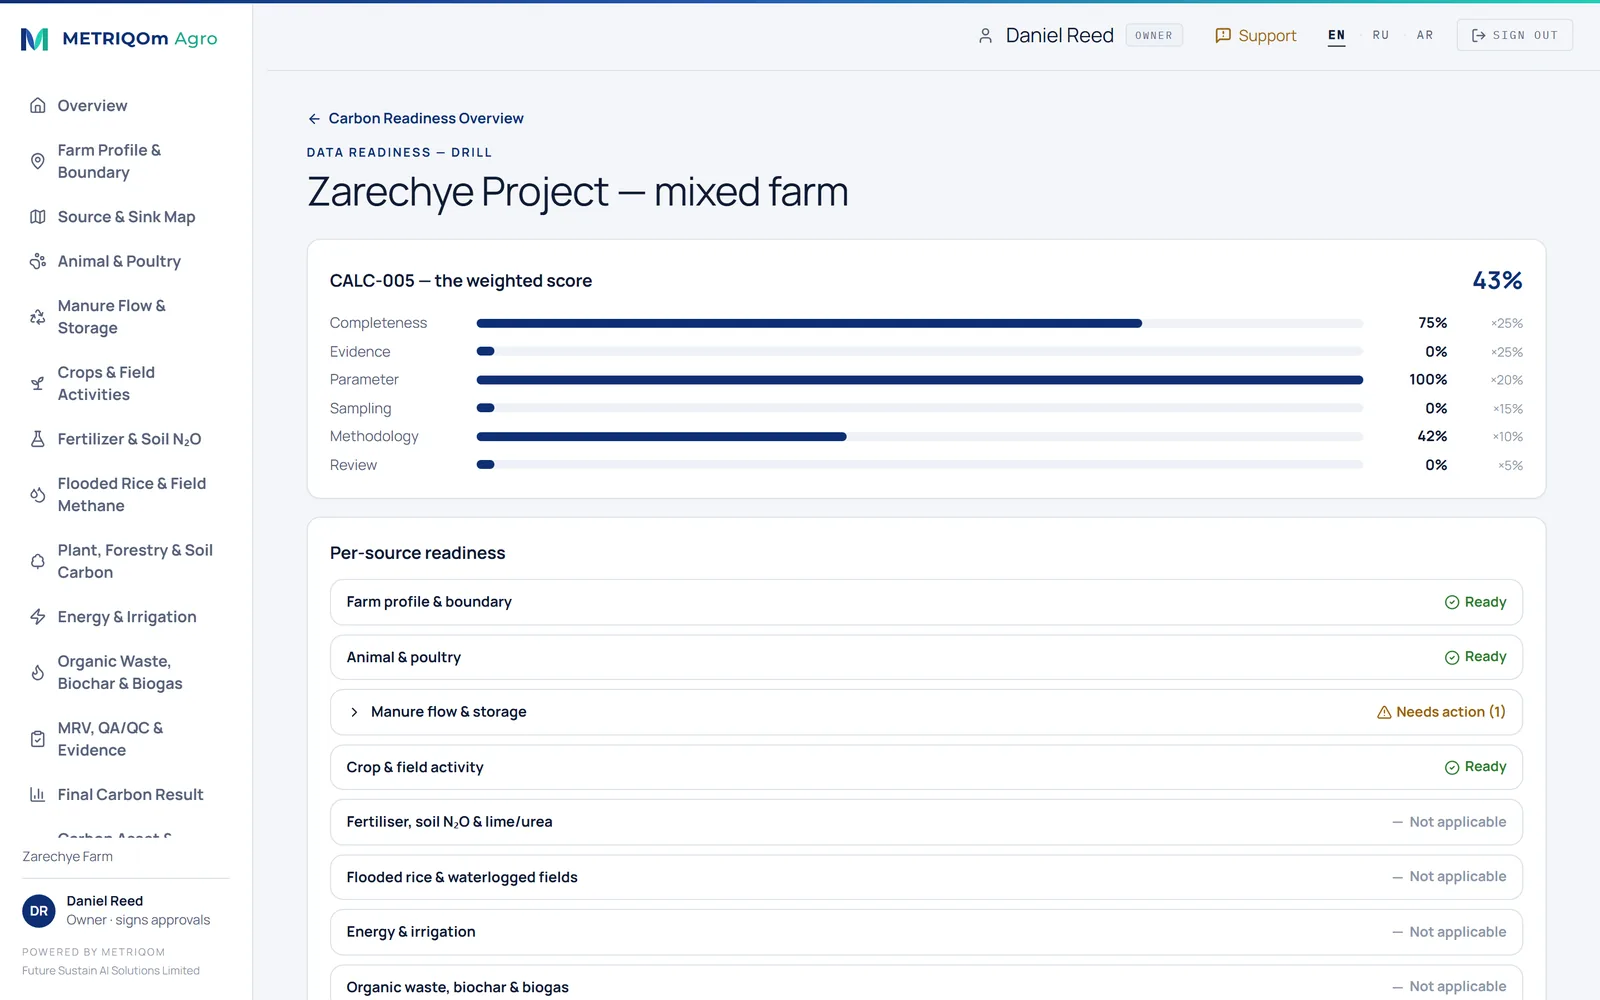Click Not applicable on Energy & irrigation row
The width and height of the screenshot is (1600, 1000).
click(1449, 932)
